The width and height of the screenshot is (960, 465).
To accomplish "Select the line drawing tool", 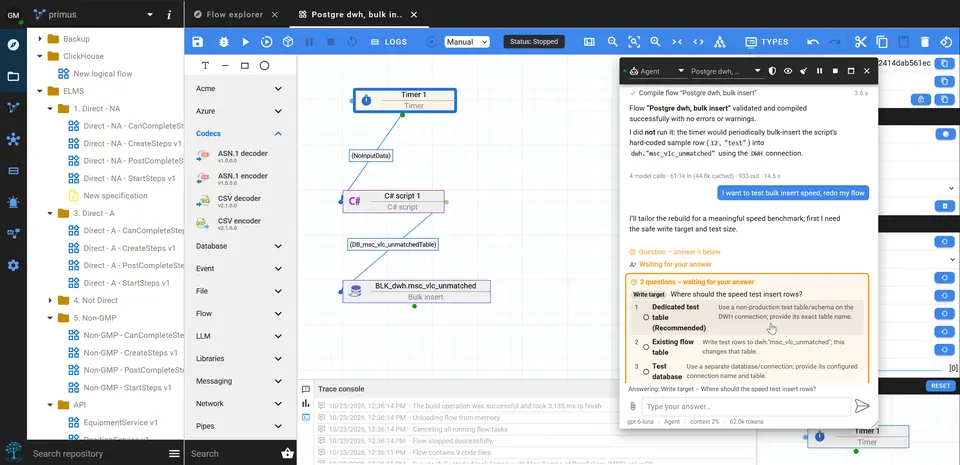I will click(x=225, y=65).
